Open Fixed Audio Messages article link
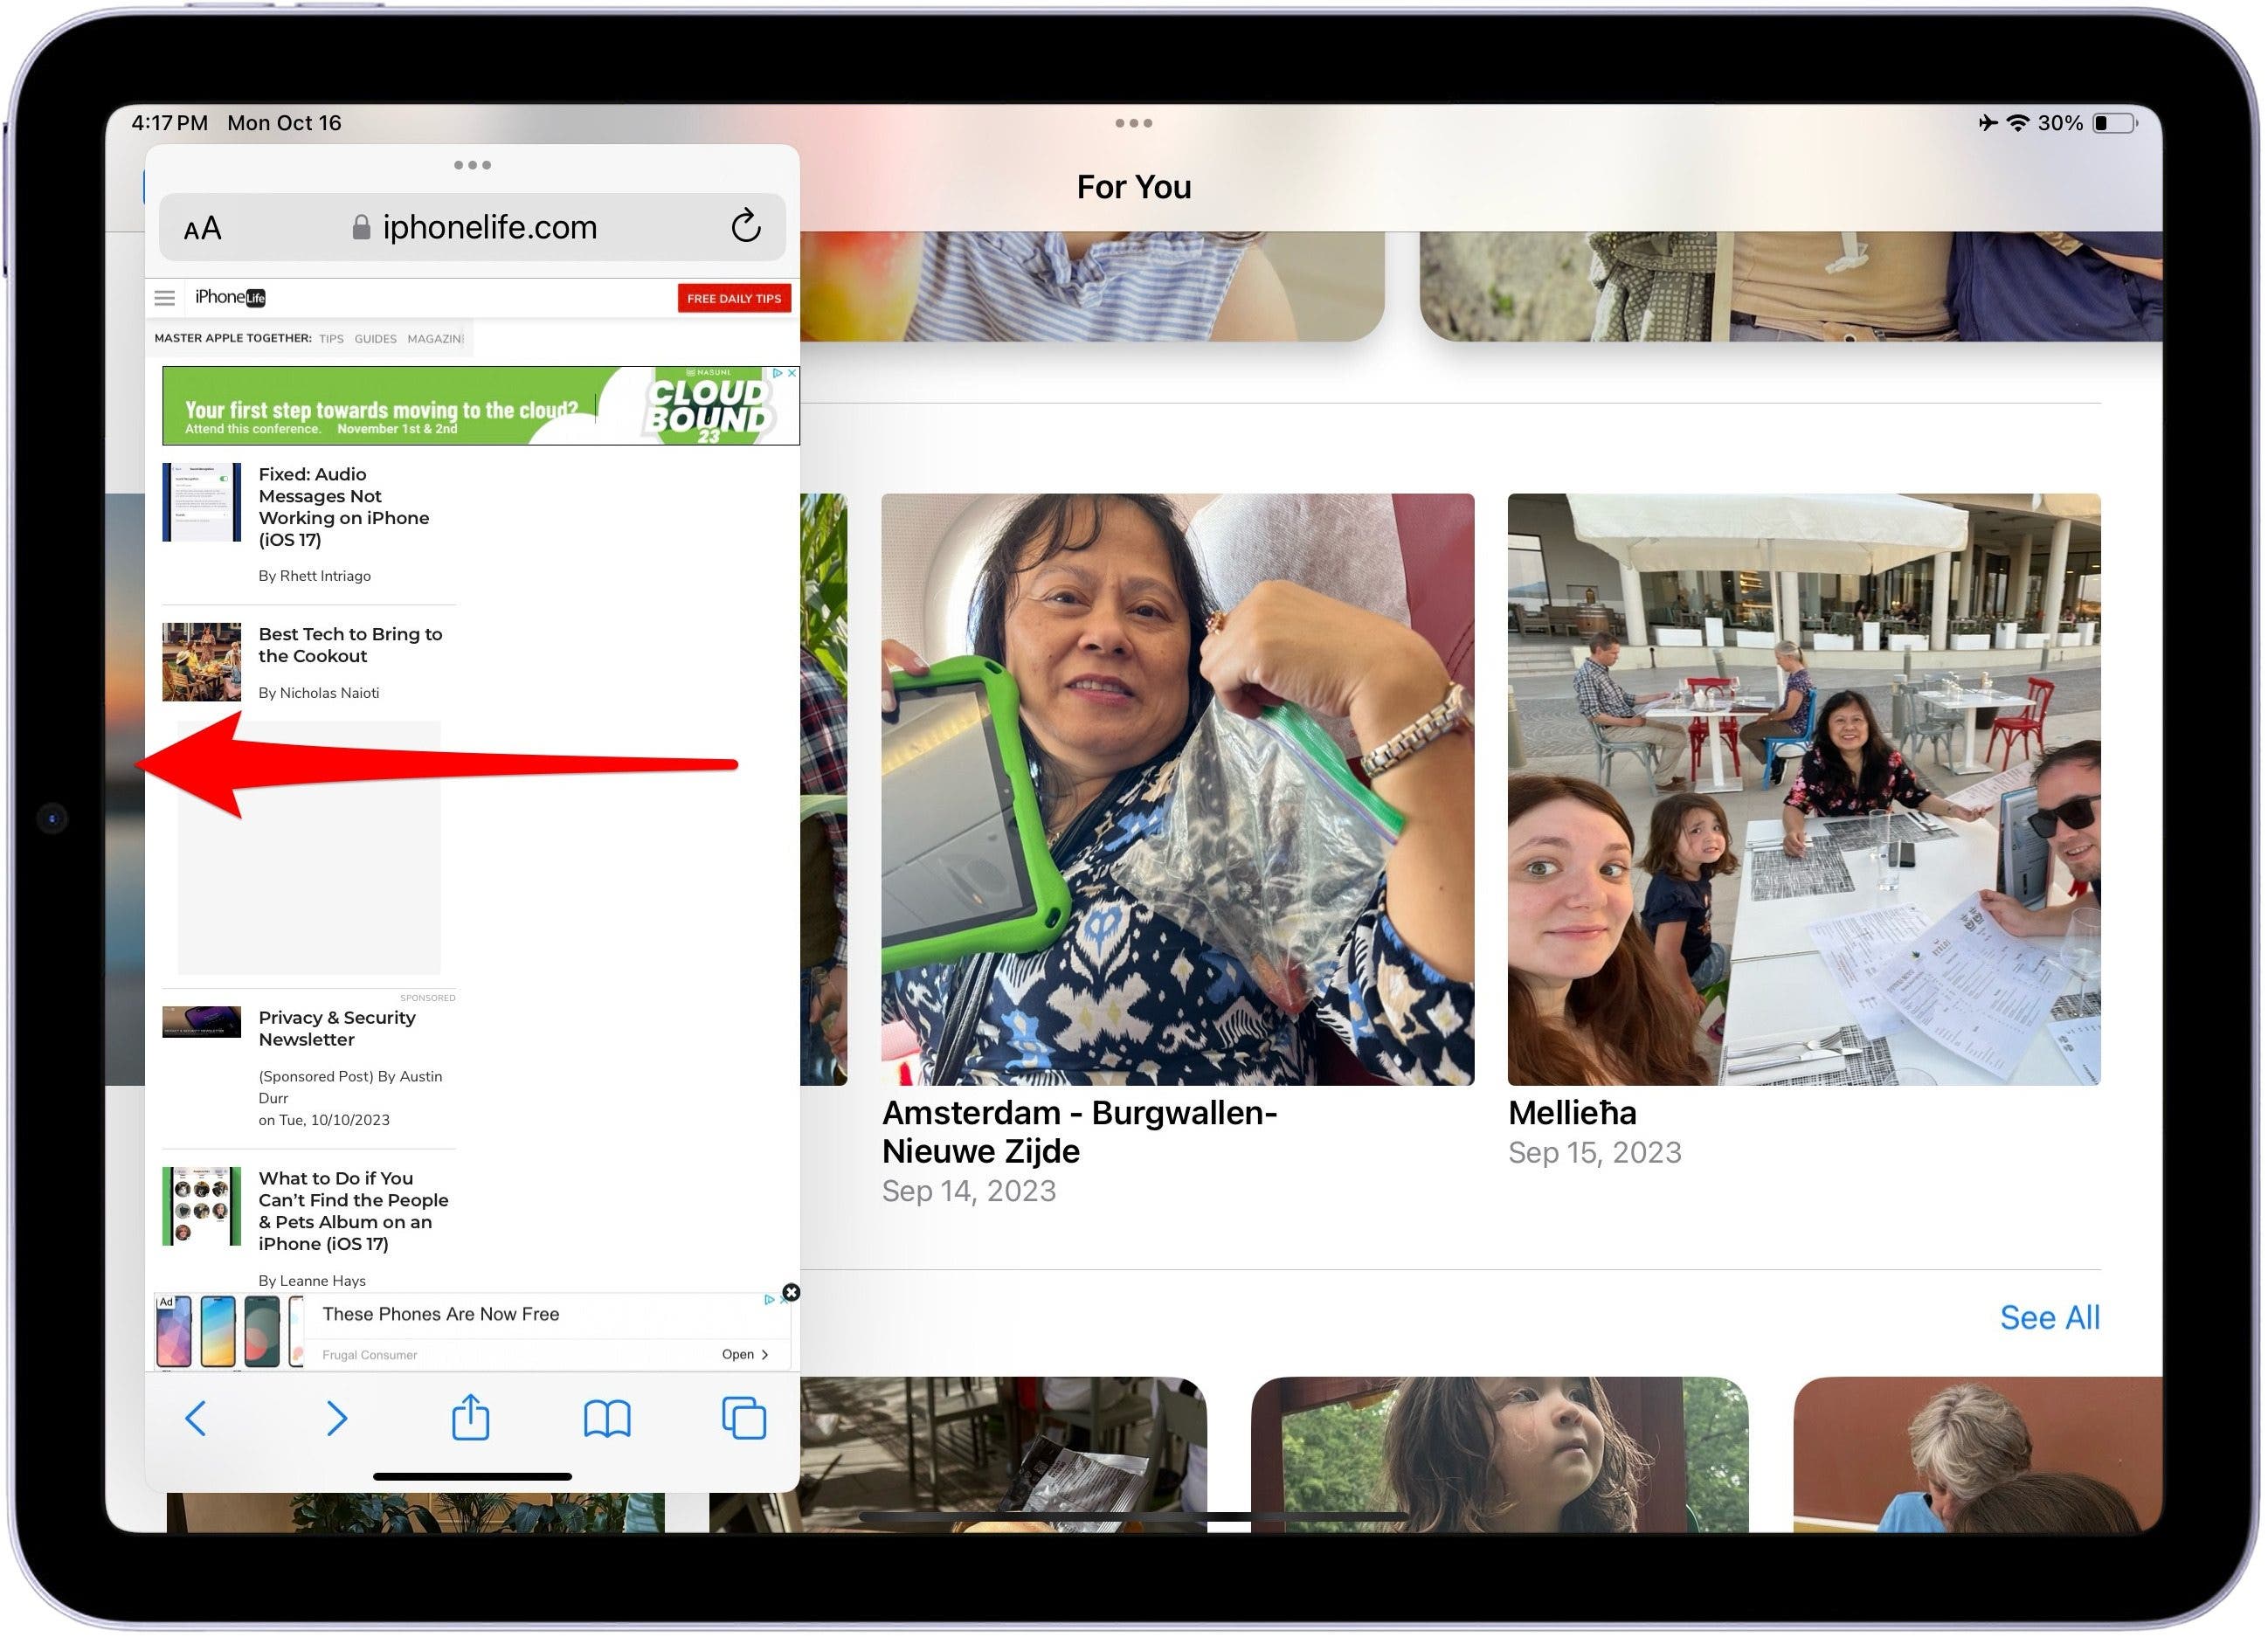 click(x=344, y=507)
